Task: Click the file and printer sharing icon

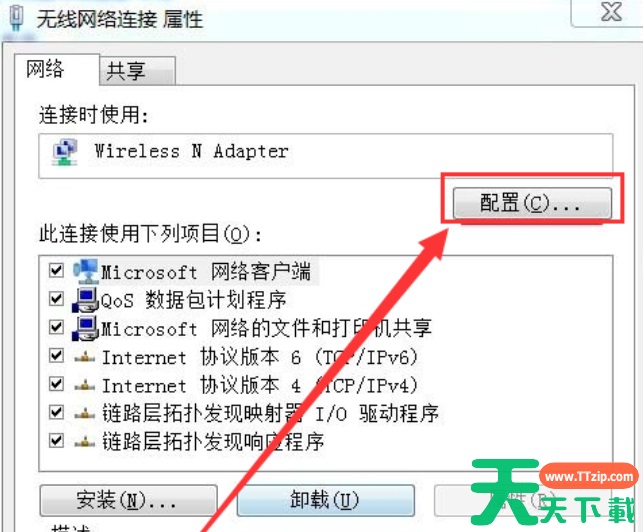Action: click(86, 328)
